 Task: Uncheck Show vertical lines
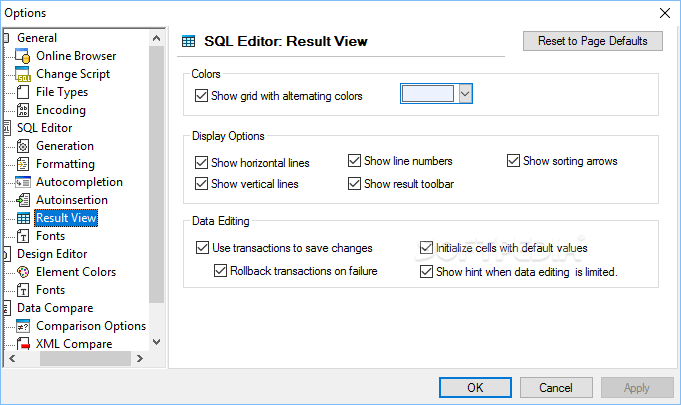(201, 184)
